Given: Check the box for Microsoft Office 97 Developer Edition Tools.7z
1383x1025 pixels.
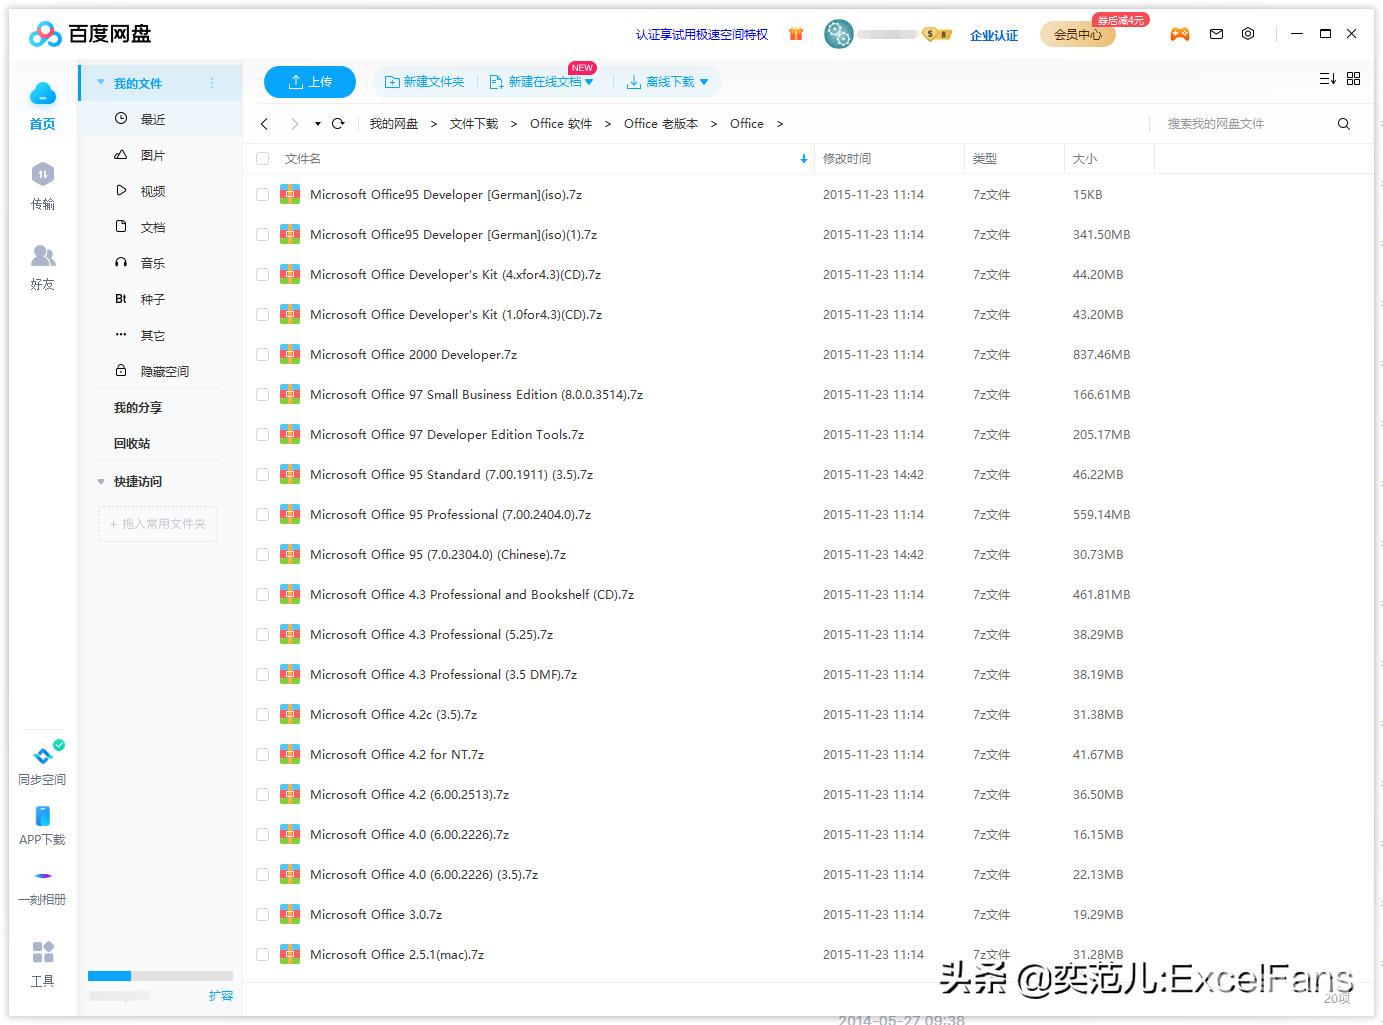Looking at the screenshot, I should point(262,435).
